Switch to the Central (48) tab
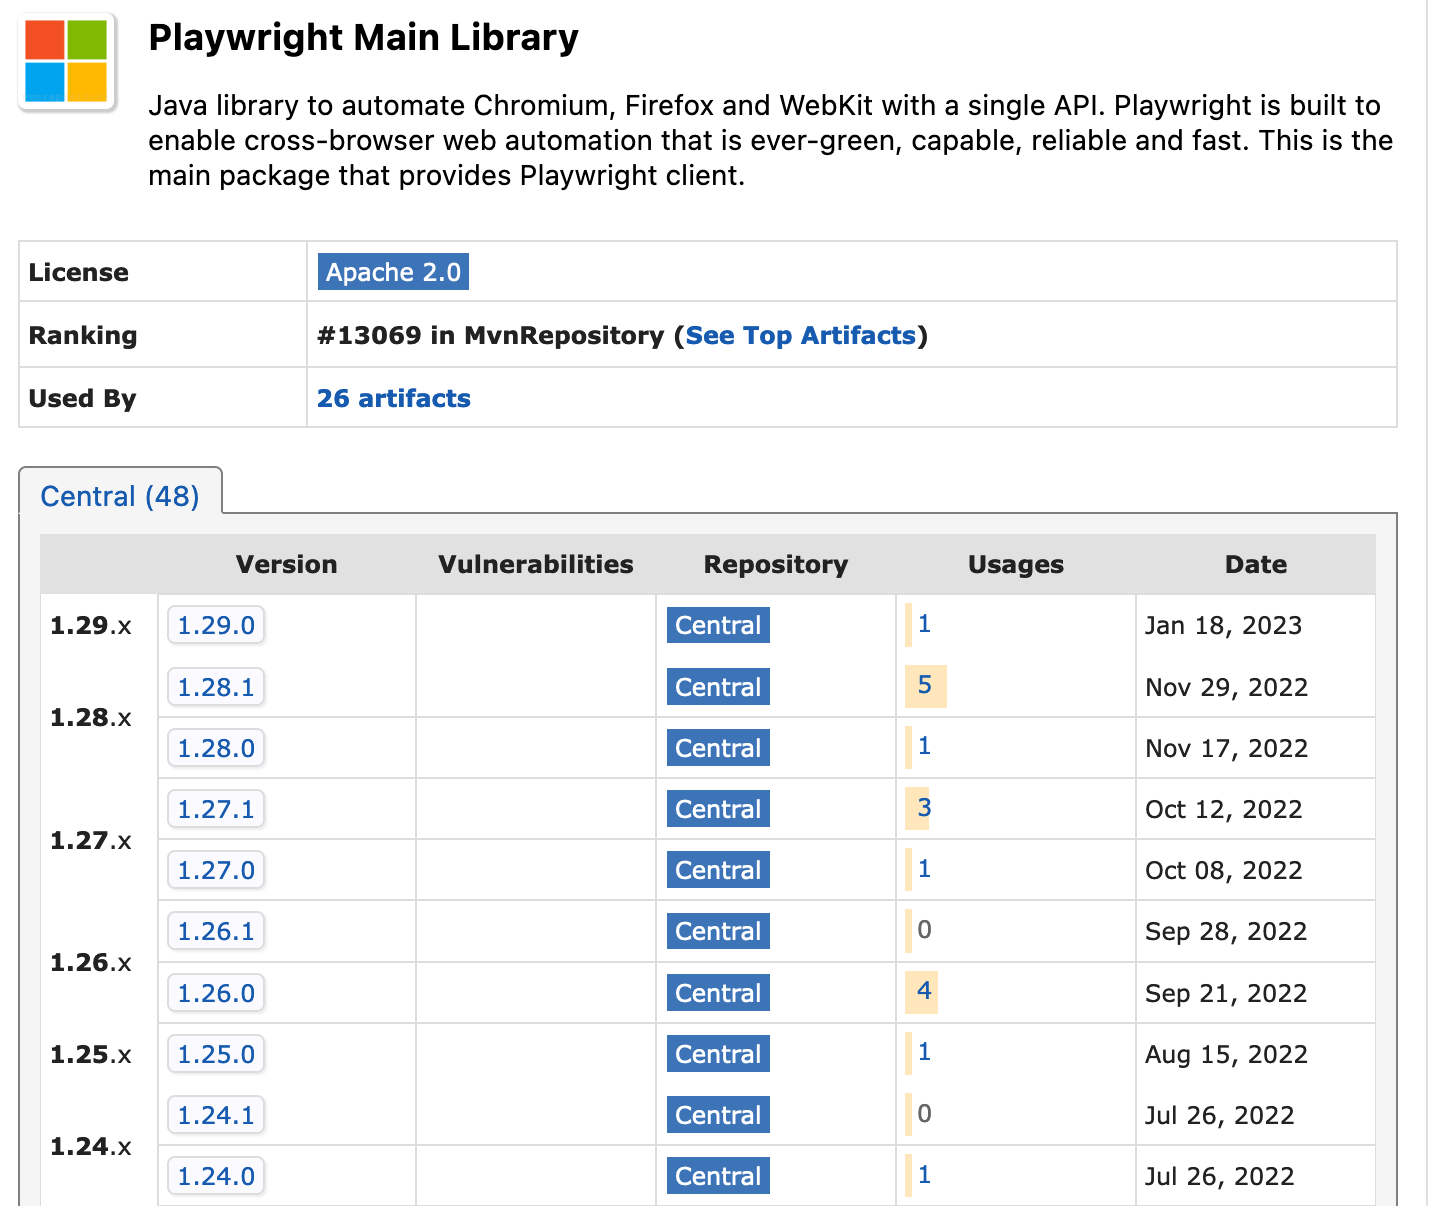Image resolution: width=1434 pixels, height=1206 pixels. point(120,495)
